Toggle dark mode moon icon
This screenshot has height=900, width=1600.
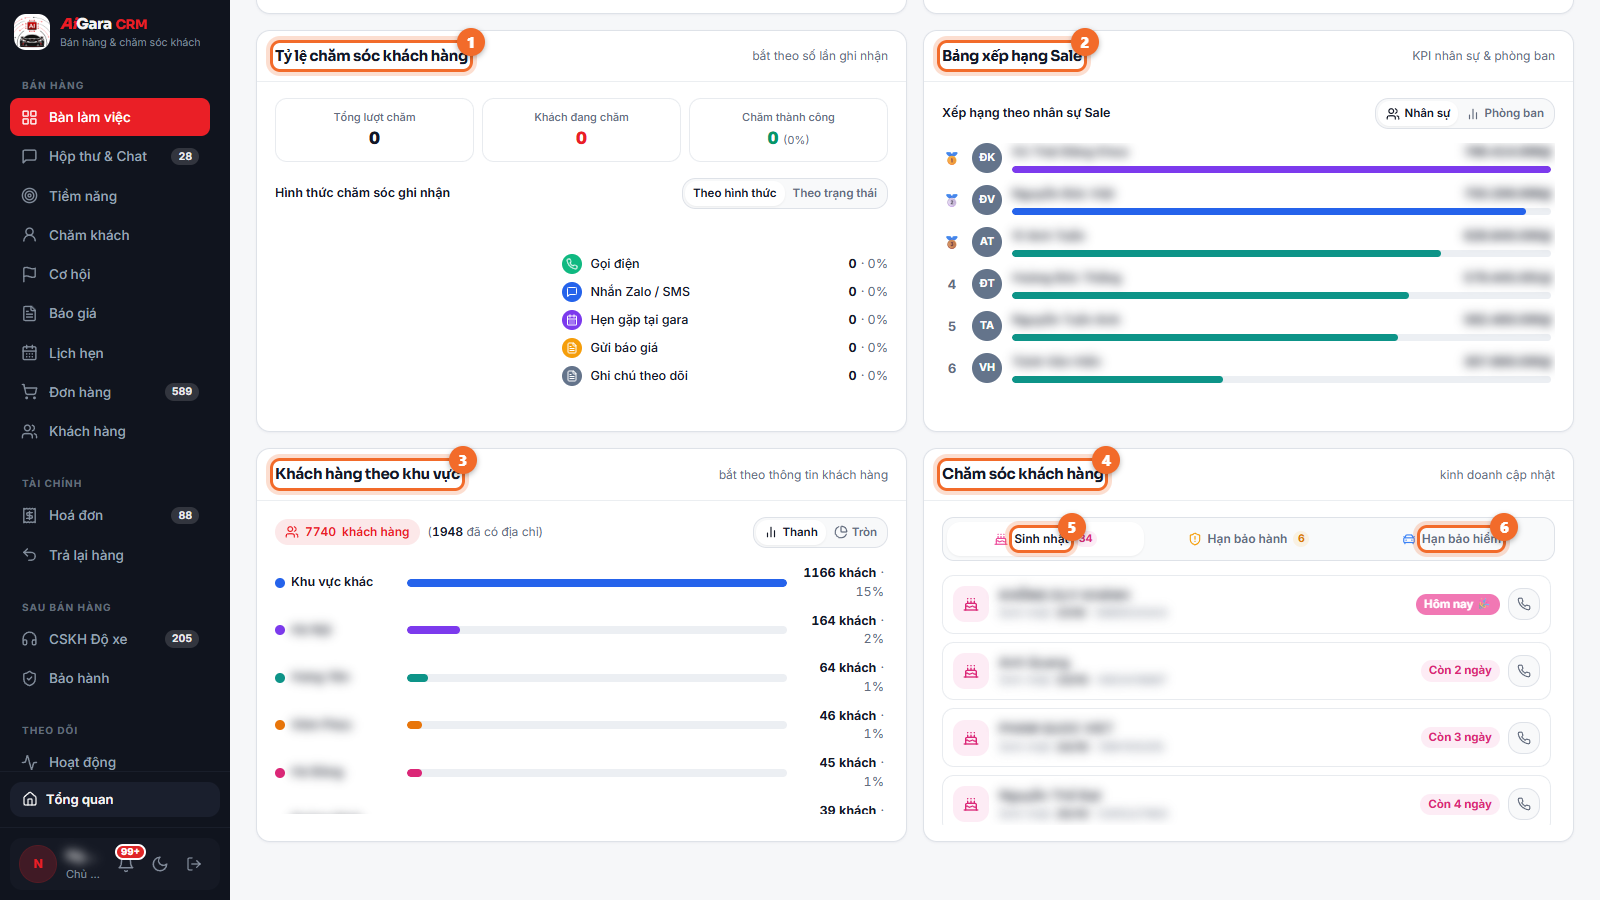tap(160, 864)
